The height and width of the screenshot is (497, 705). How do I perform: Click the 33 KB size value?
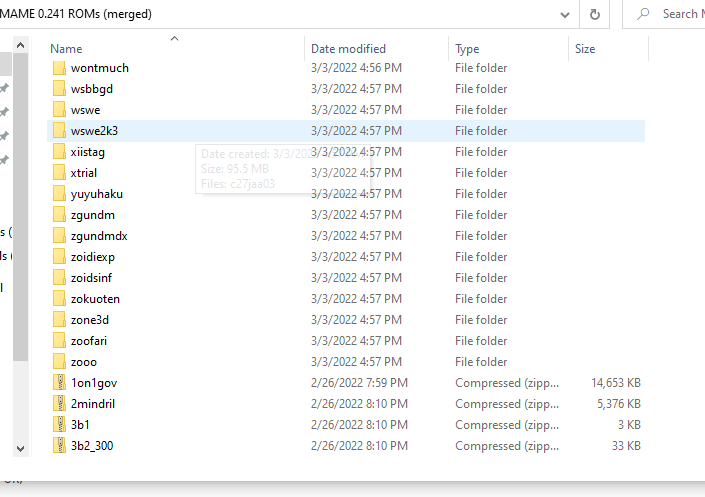[x=626, y=446]
